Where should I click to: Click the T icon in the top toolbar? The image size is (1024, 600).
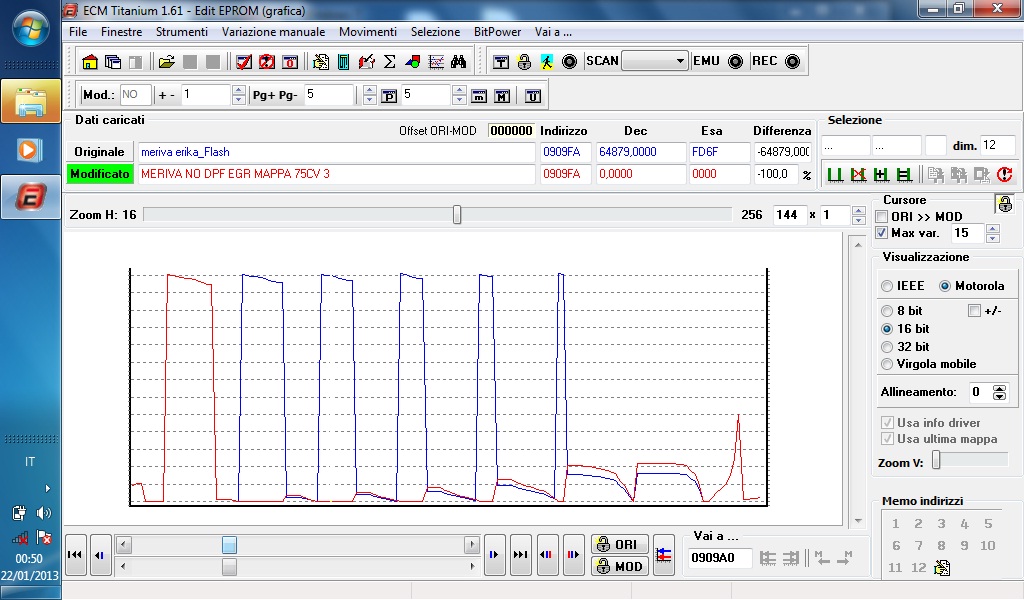point(501,61)
